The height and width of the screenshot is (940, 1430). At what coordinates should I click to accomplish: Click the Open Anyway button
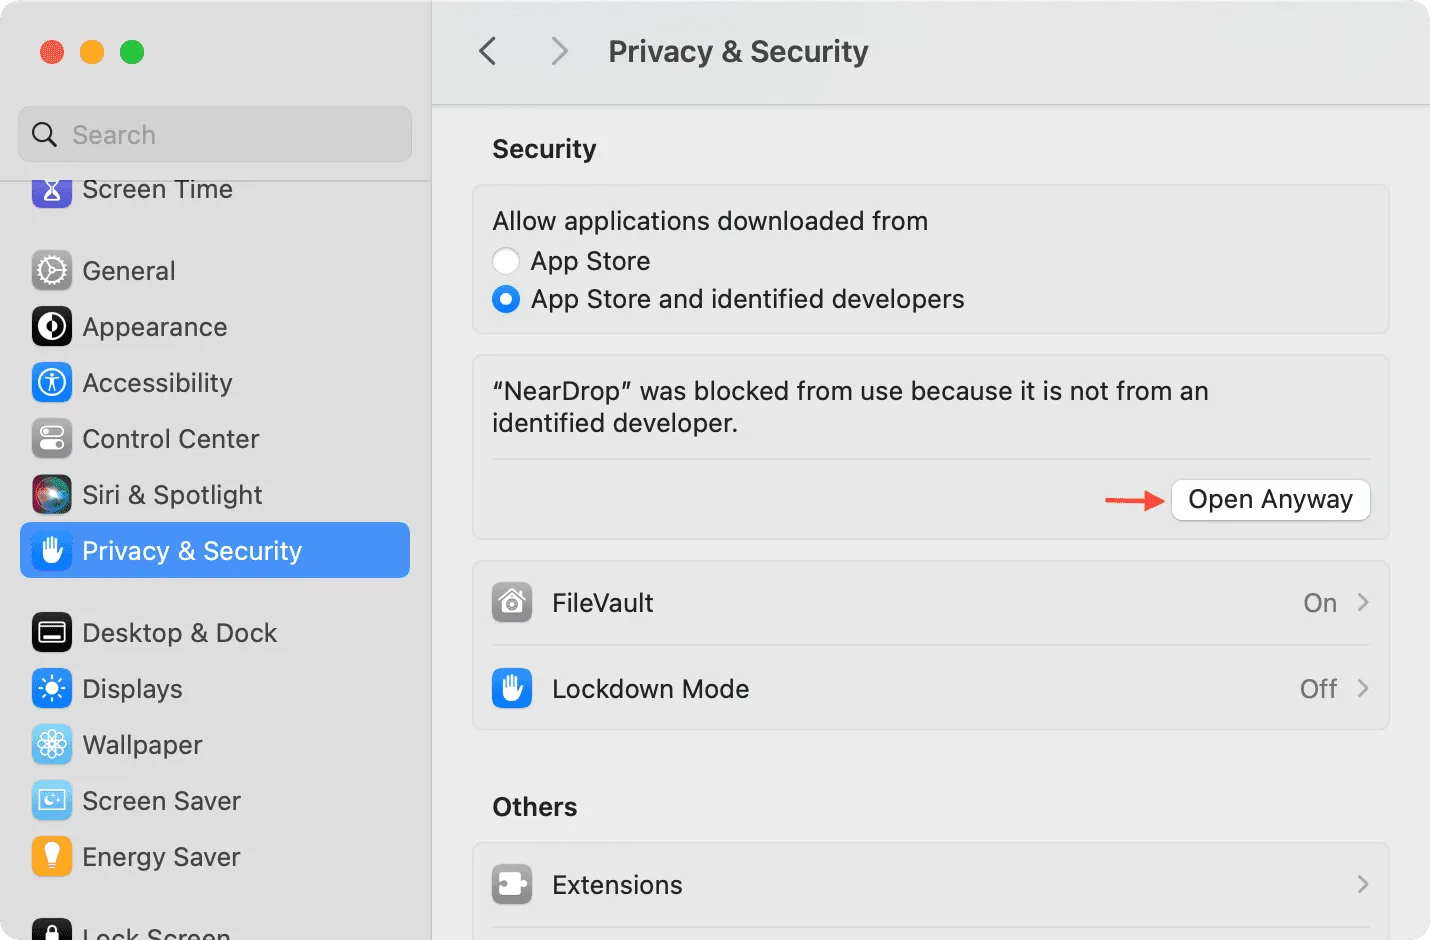1270,499
